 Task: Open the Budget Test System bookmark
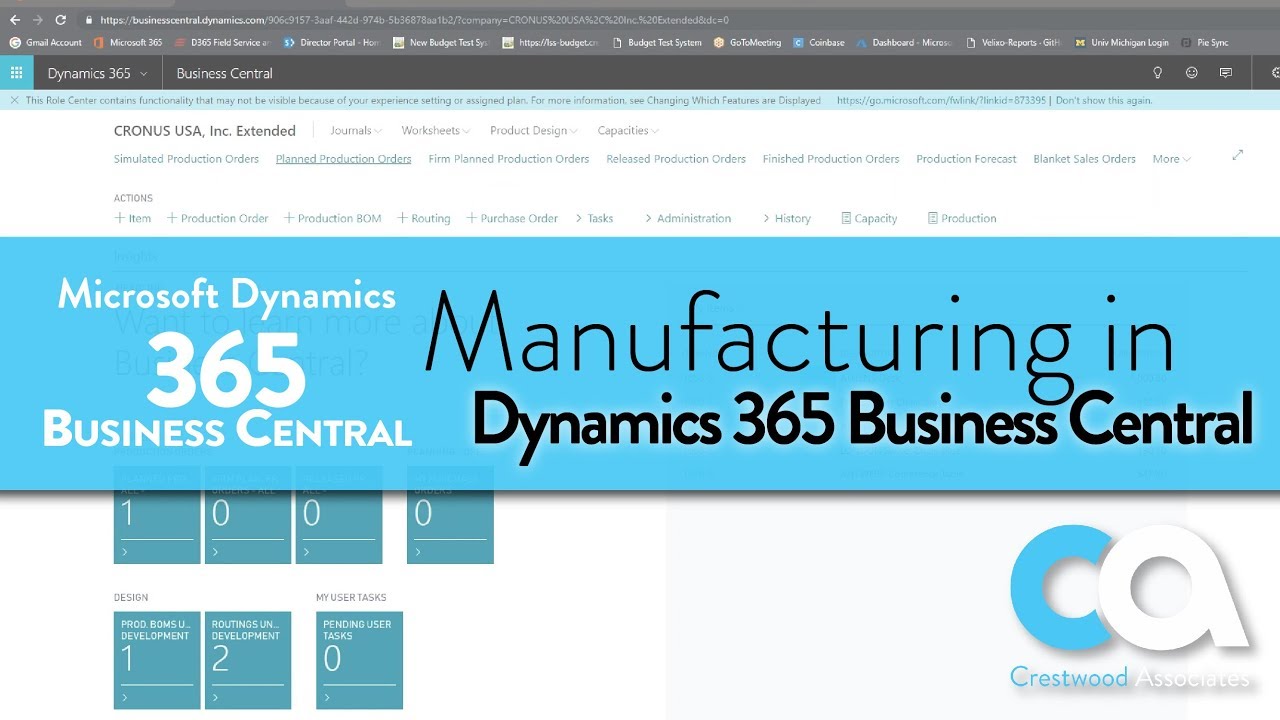click(656, 43)
